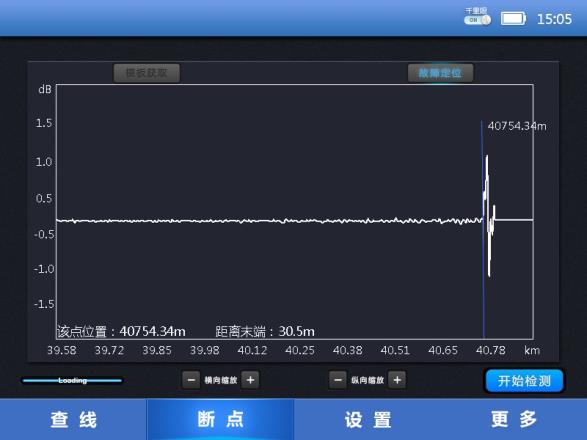Click the 该点位置 40754.34m readout
This screenshot has height=440, width=587.
(121, 331)
